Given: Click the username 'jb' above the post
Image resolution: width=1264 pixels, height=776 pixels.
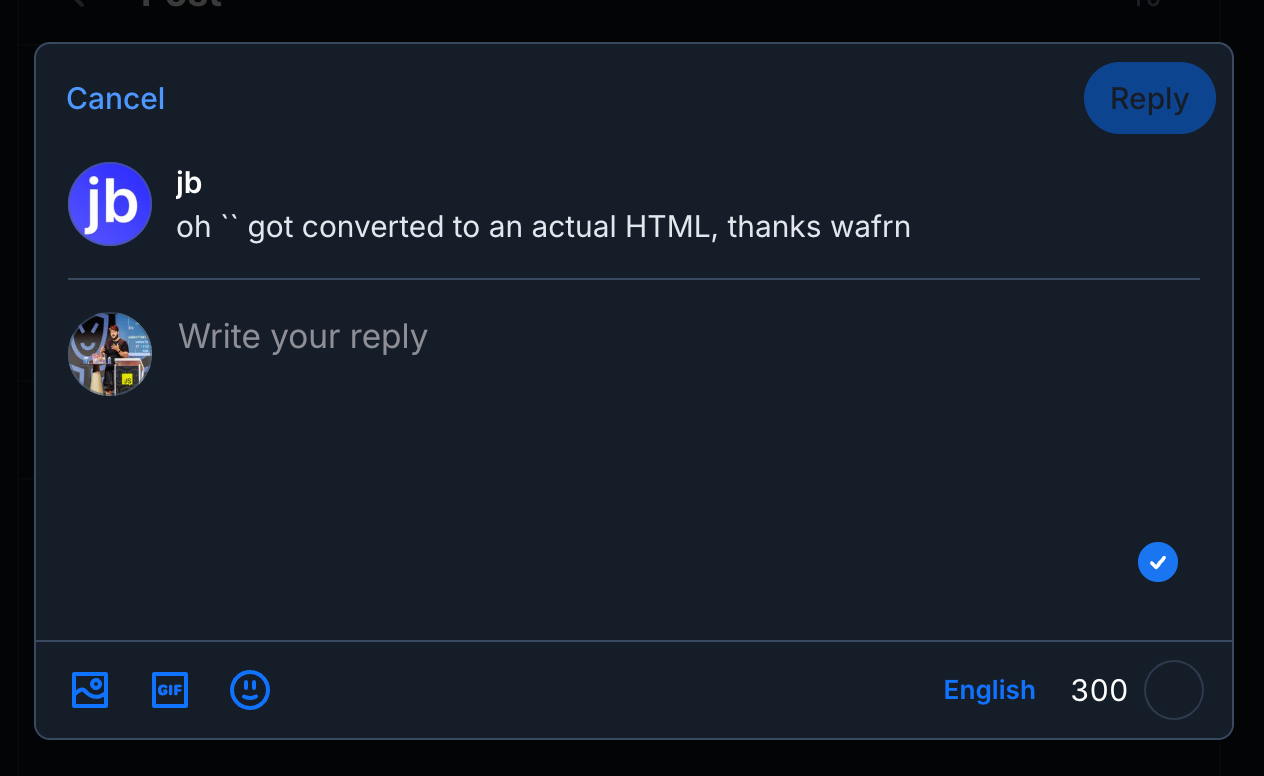Looking at the screenshot, I should click(189, 182).
